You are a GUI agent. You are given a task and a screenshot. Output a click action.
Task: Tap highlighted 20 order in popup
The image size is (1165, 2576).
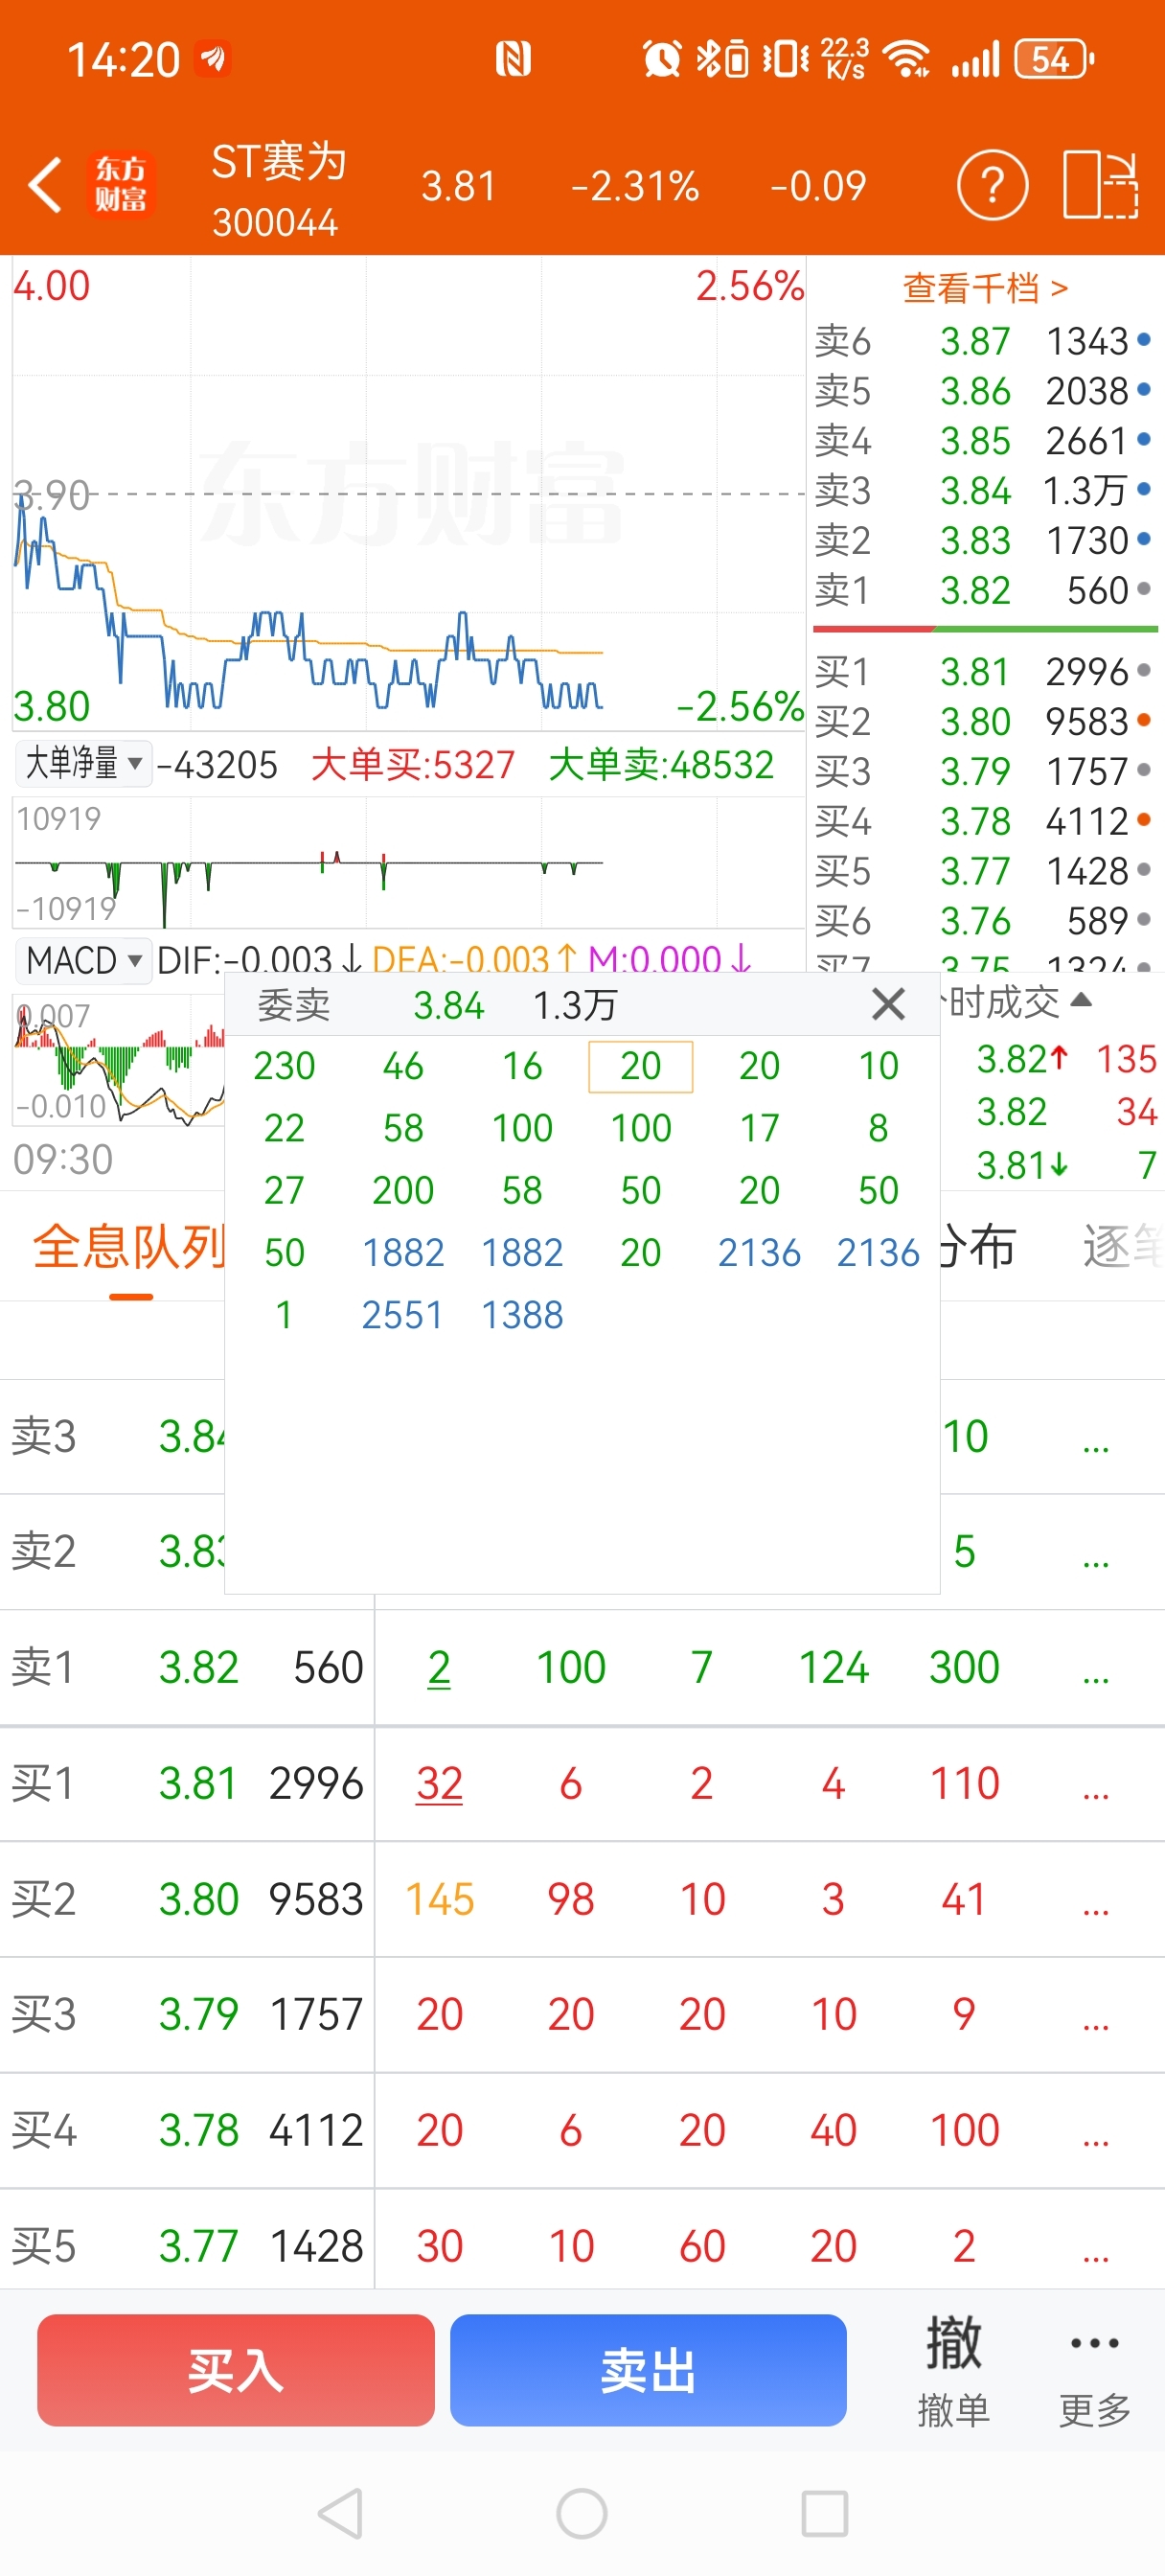click(641, 1066)
